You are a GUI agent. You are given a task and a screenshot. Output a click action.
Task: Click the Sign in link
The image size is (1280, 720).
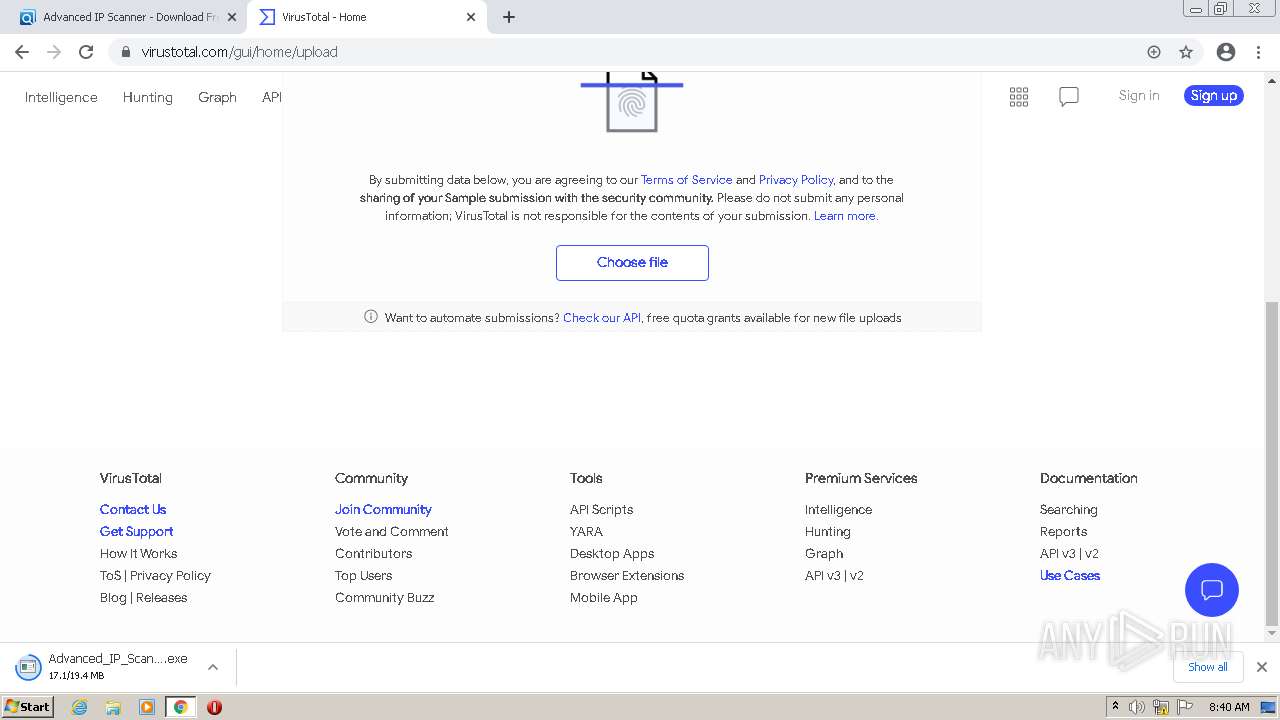coord(1139,96)
